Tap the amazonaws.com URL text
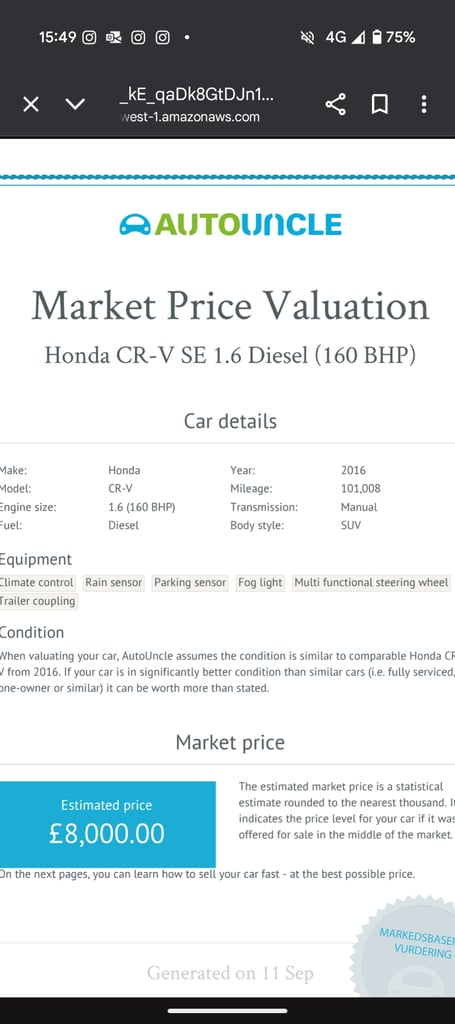 (191, 117)
